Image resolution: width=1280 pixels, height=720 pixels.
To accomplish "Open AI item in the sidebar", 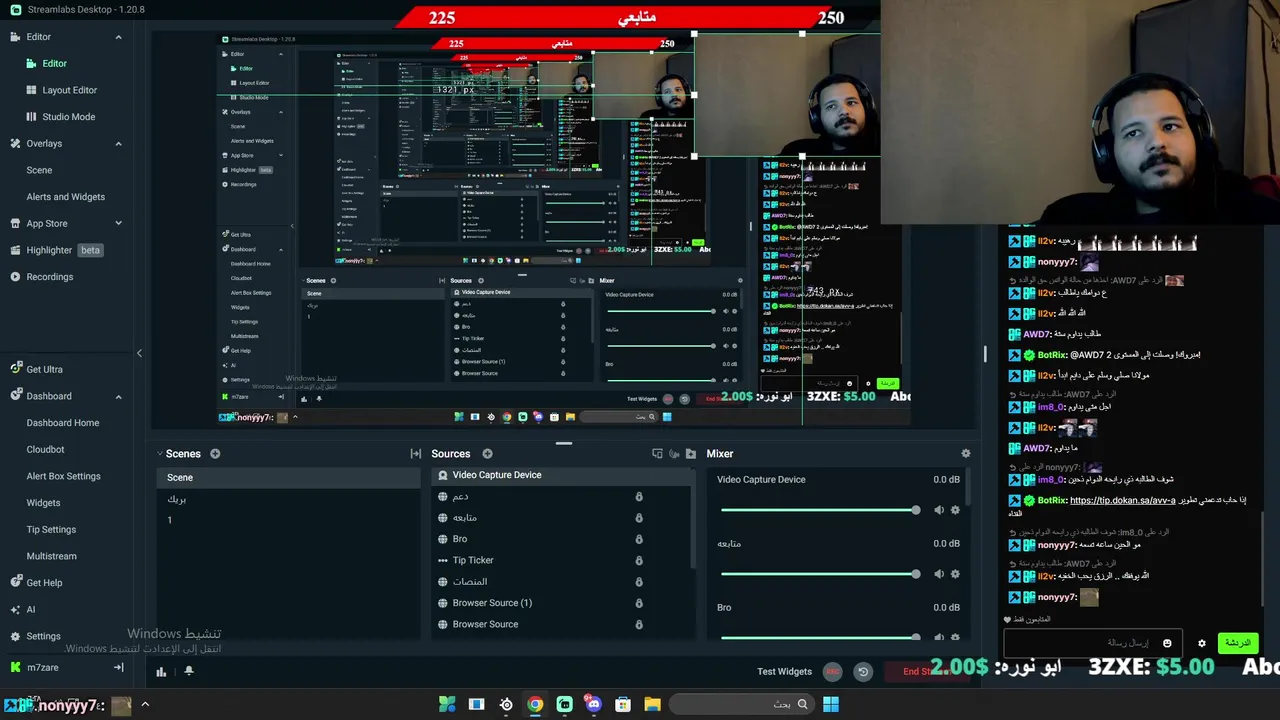I will tap(30, 609).
